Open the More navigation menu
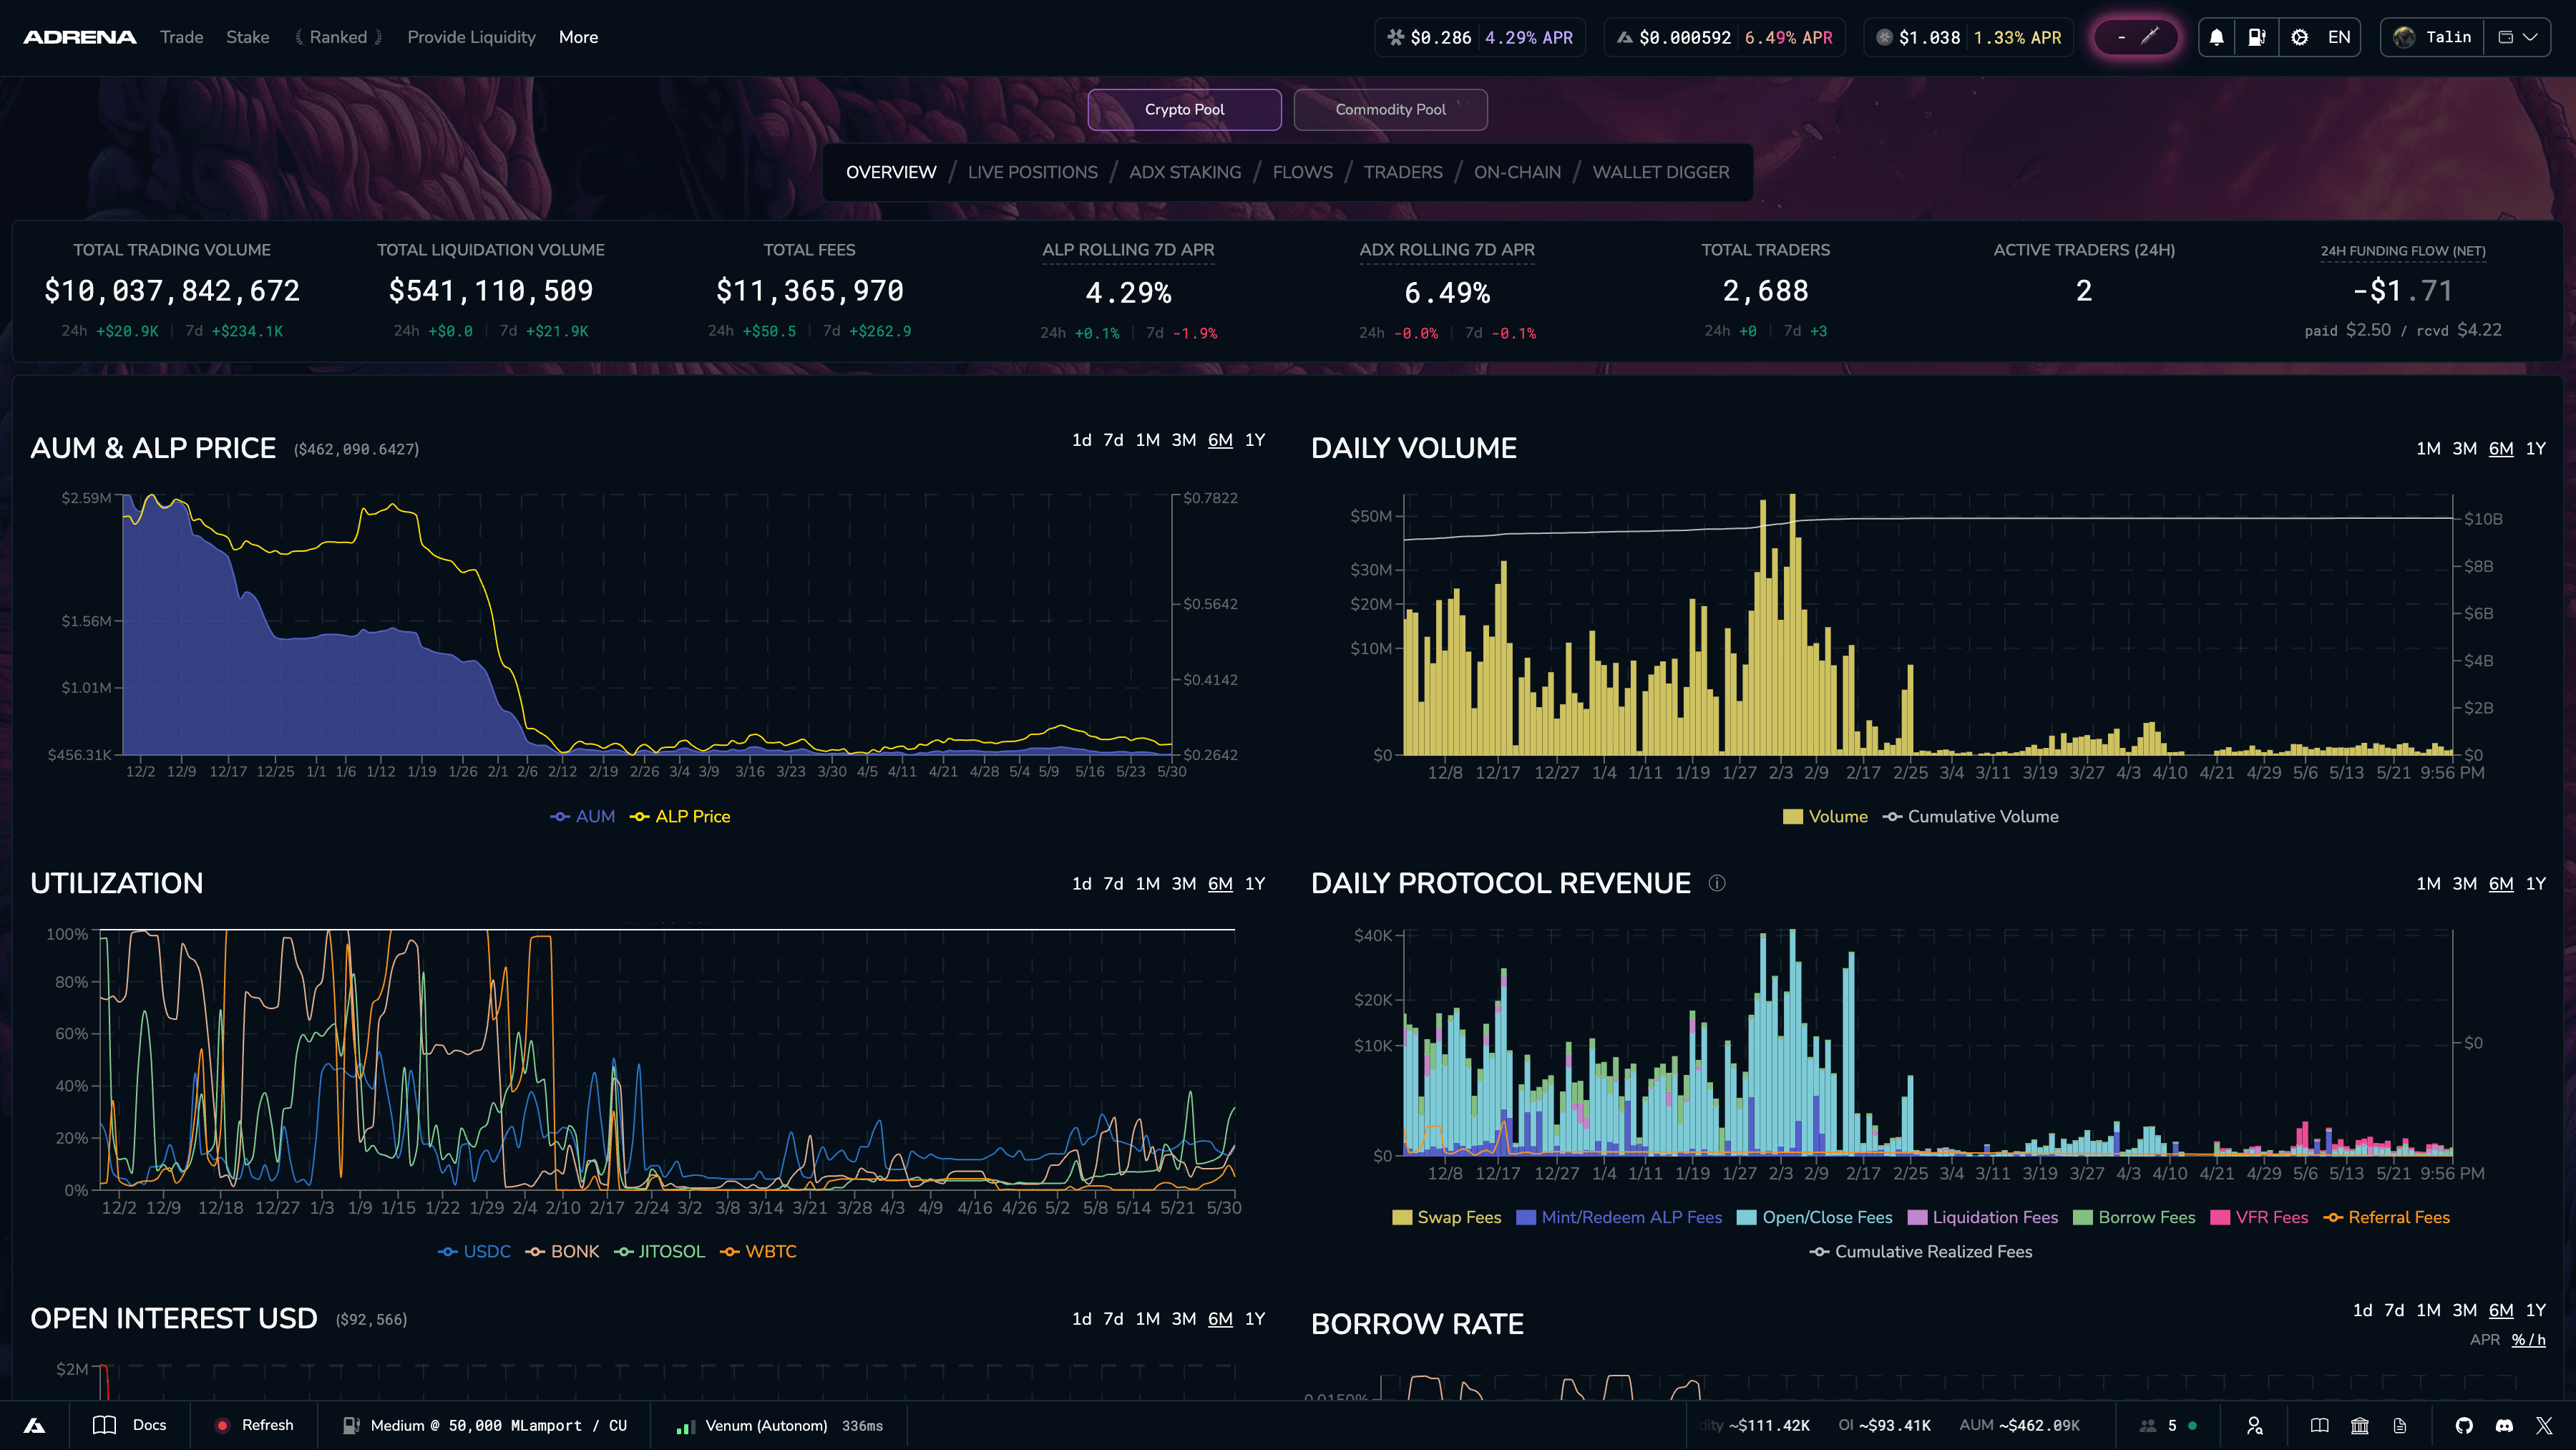This screenshot has width=2576, height=1450. point(578,37)
